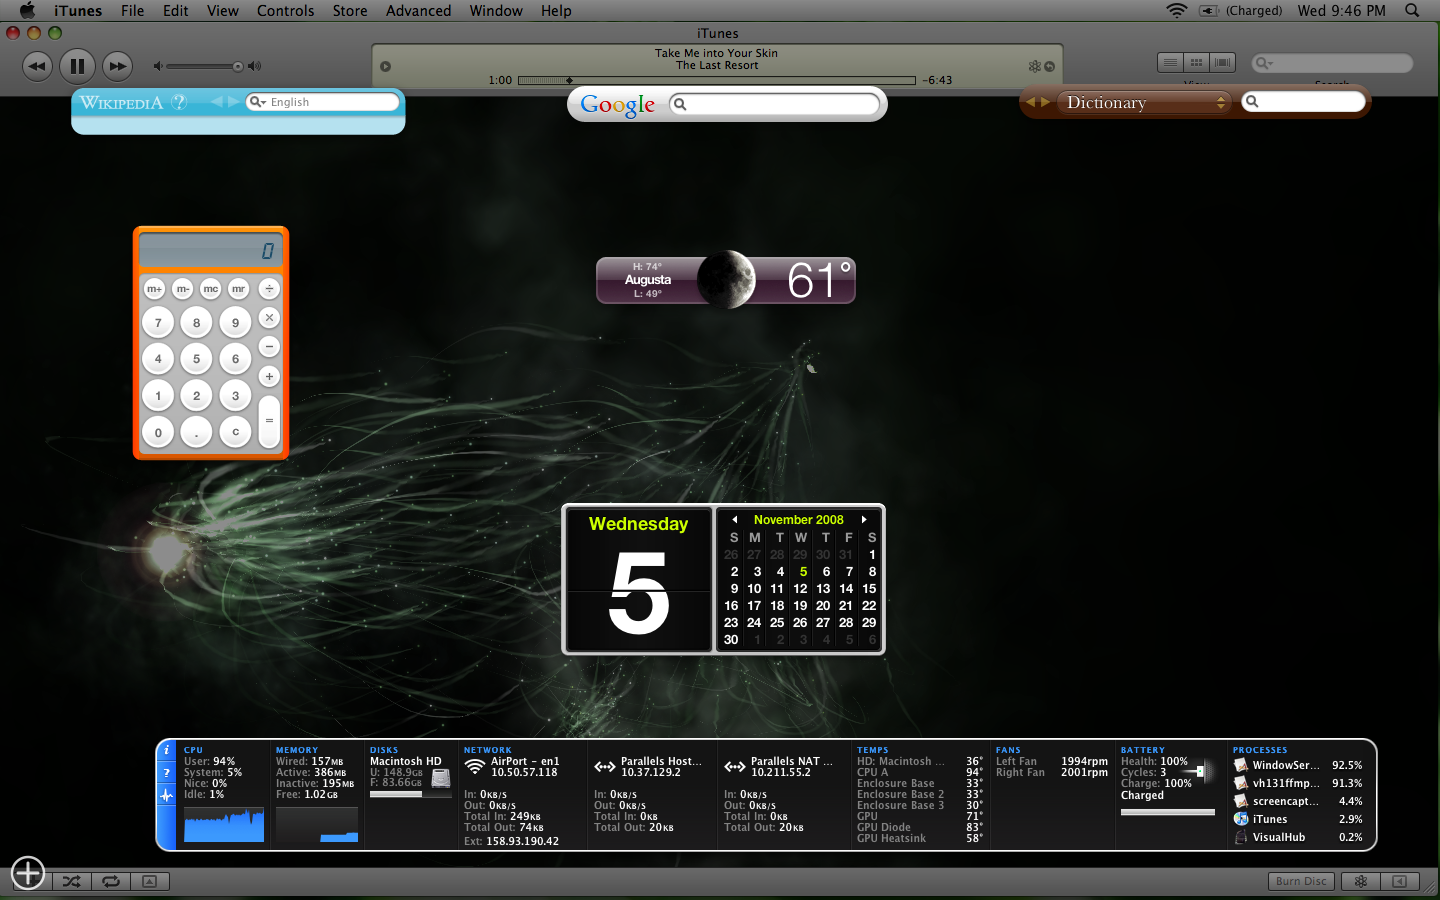This screenshot has width=1440, height=900.
Task: Go back in Dictionary widget
Action: pyautogui.click(x=1031, y=102)
